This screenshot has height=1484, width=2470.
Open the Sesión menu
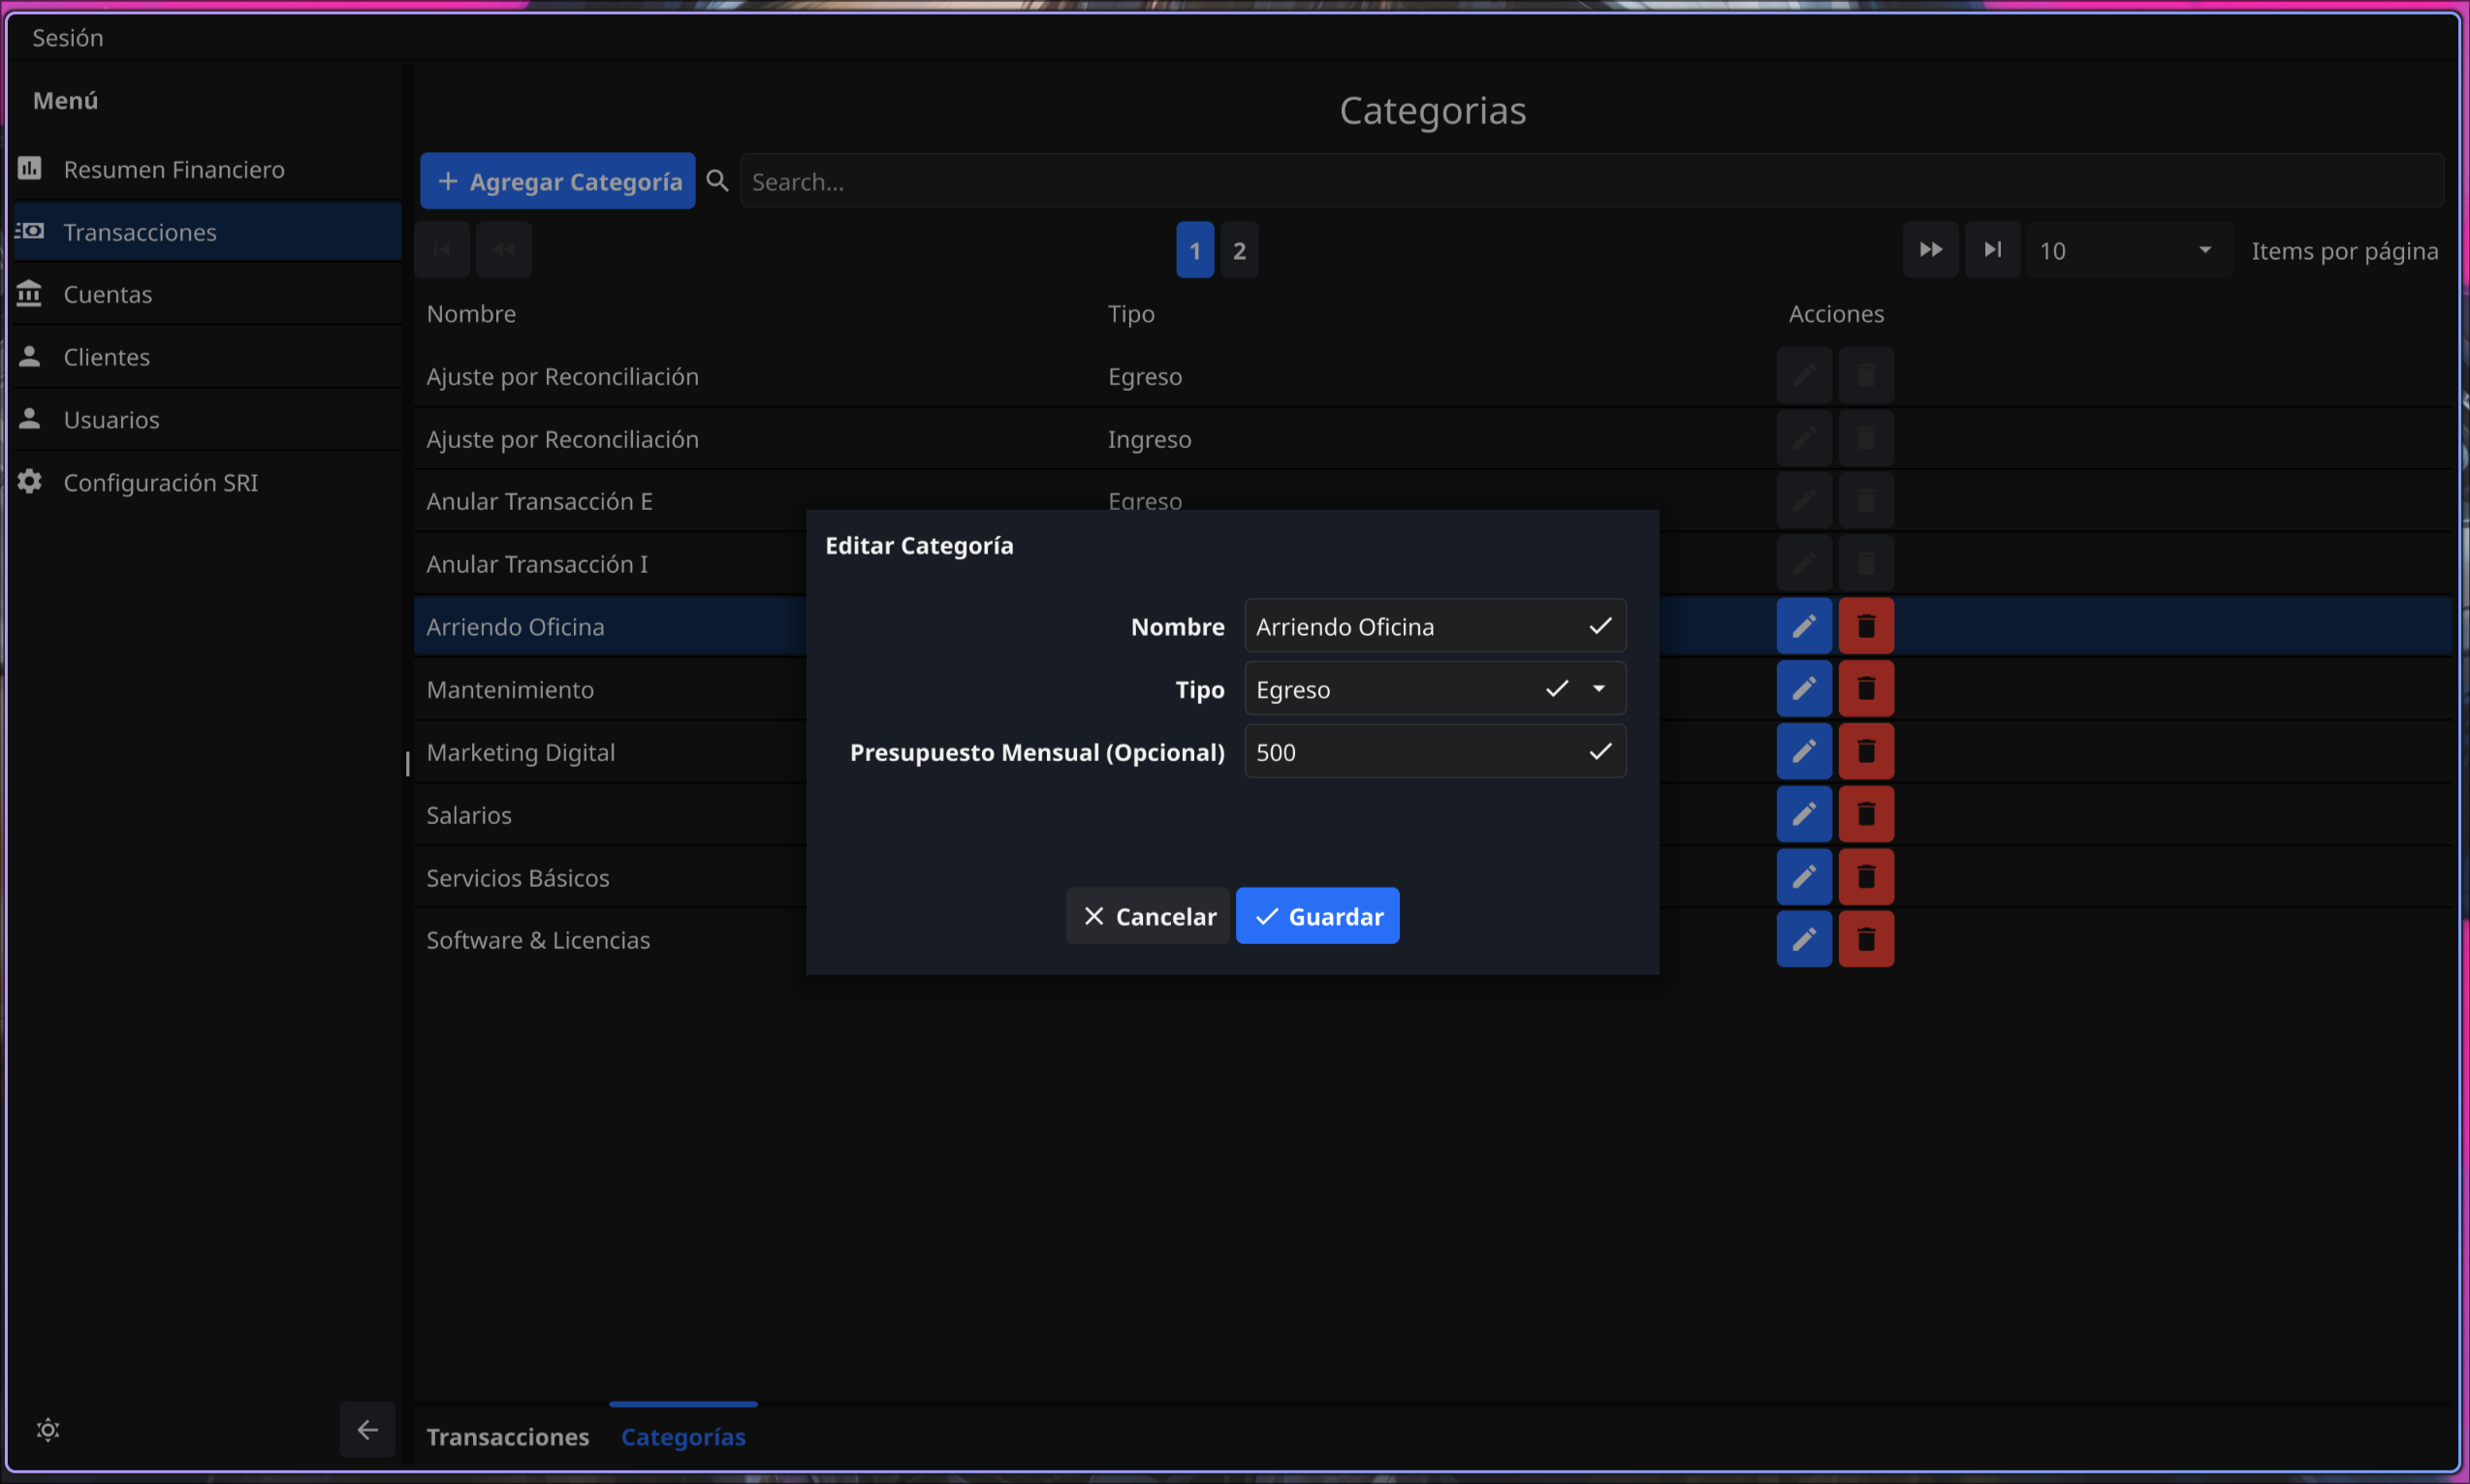click(68, 38)
